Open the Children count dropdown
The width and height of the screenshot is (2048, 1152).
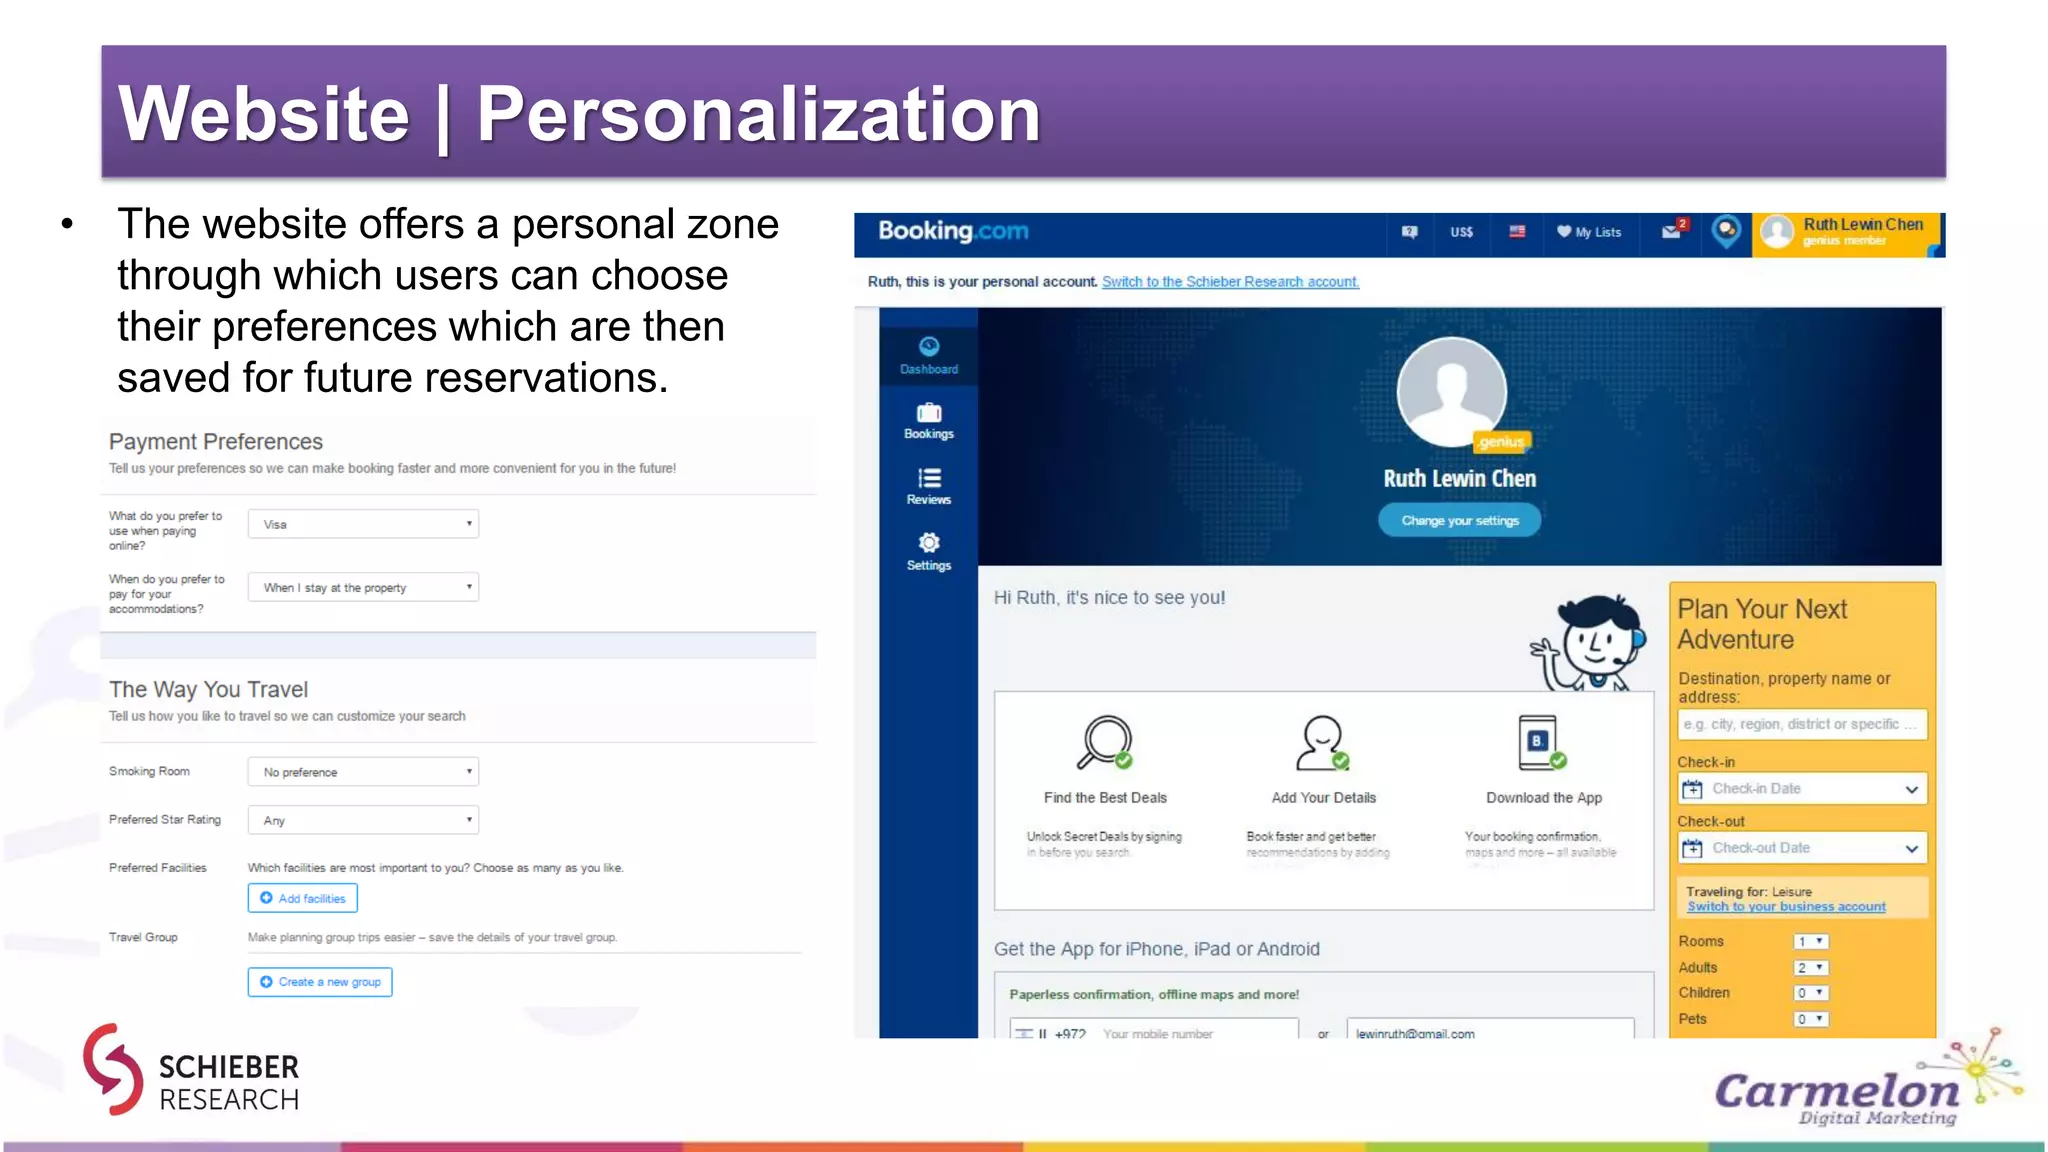pyautogui.click(x=1811, y=993)
